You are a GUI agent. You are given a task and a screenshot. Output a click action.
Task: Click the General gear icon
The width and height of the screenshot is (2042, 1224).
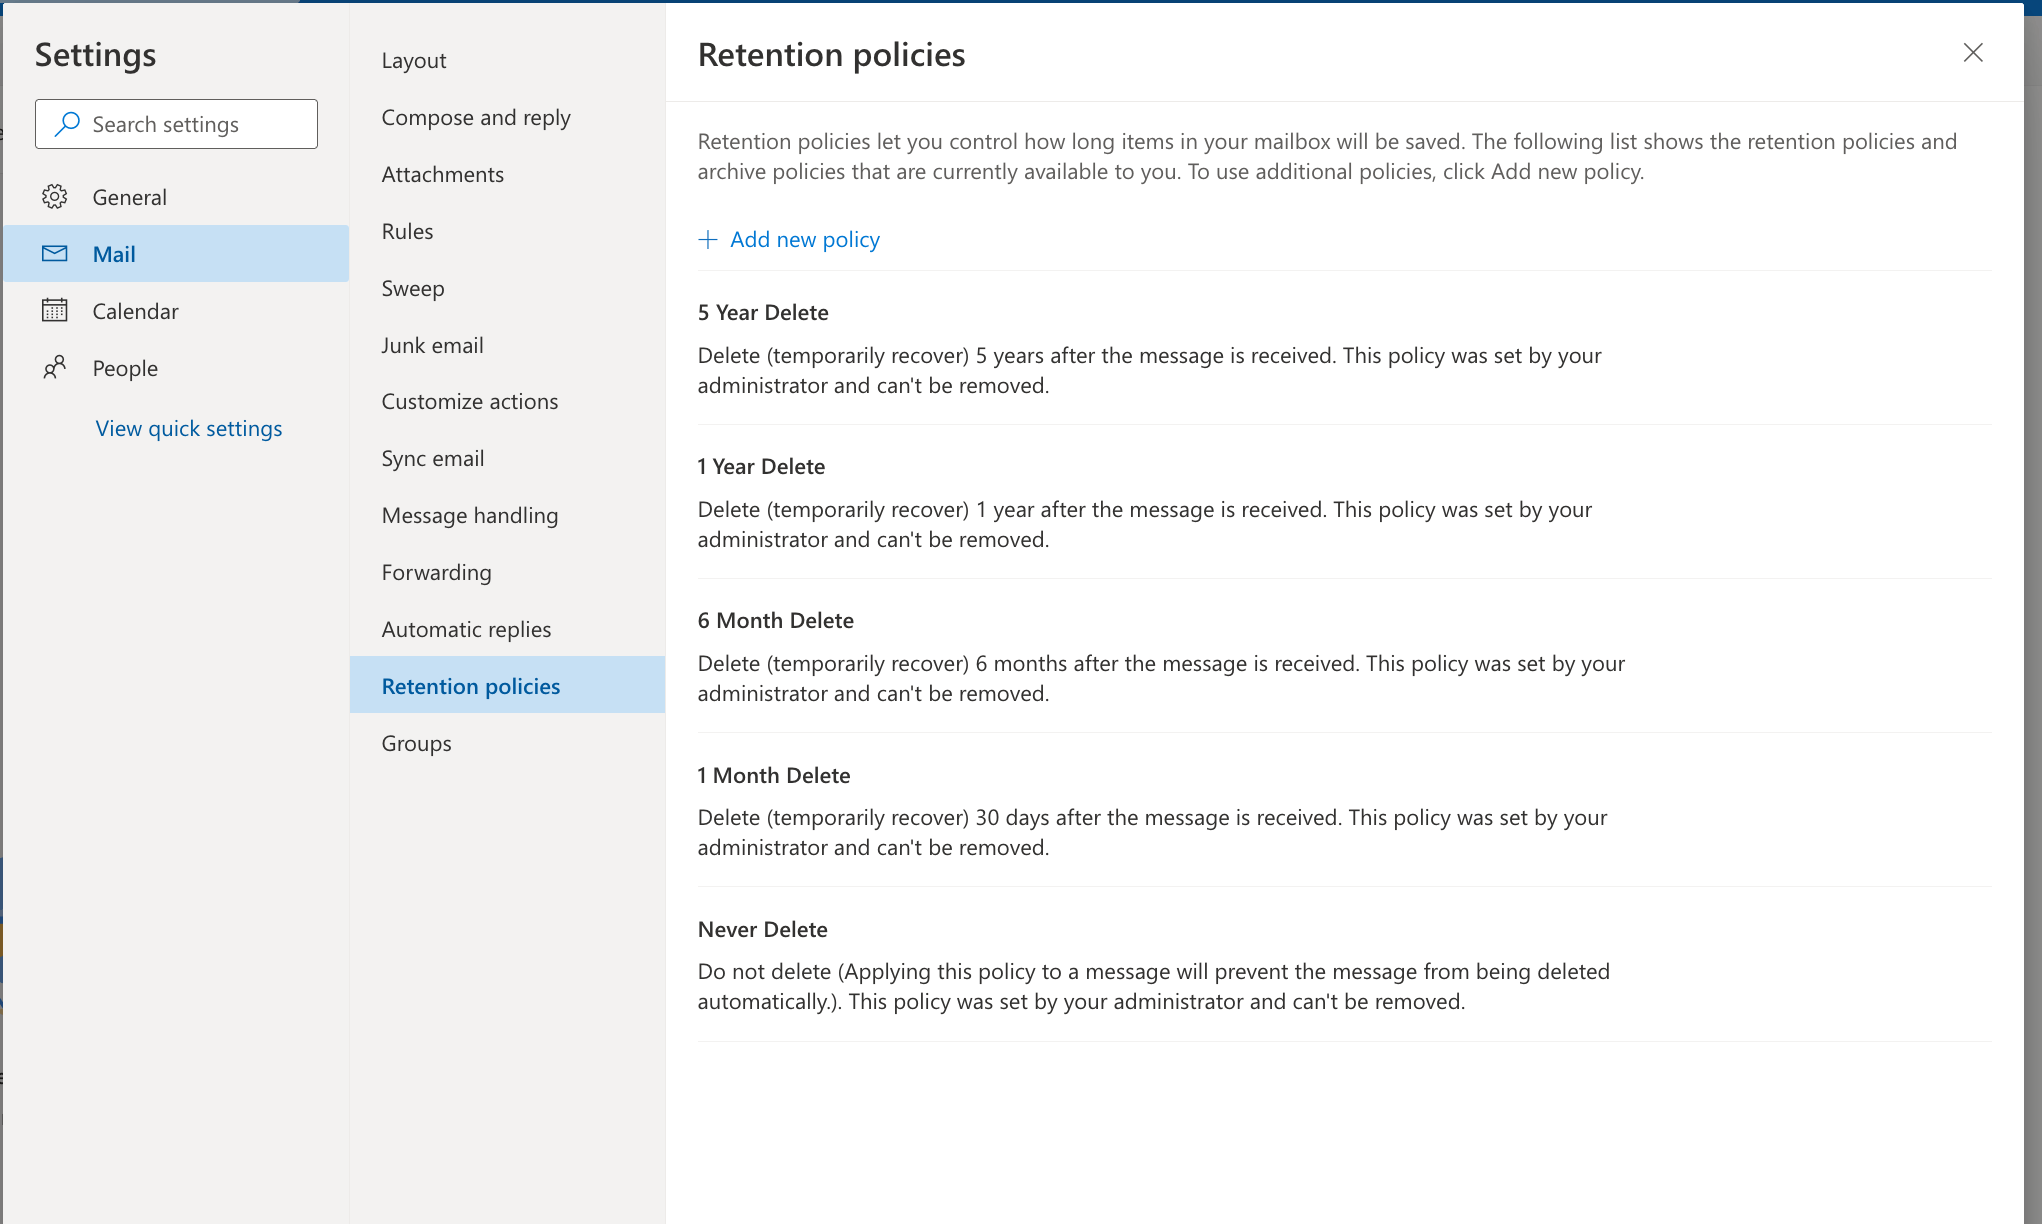tap(55, 197)
